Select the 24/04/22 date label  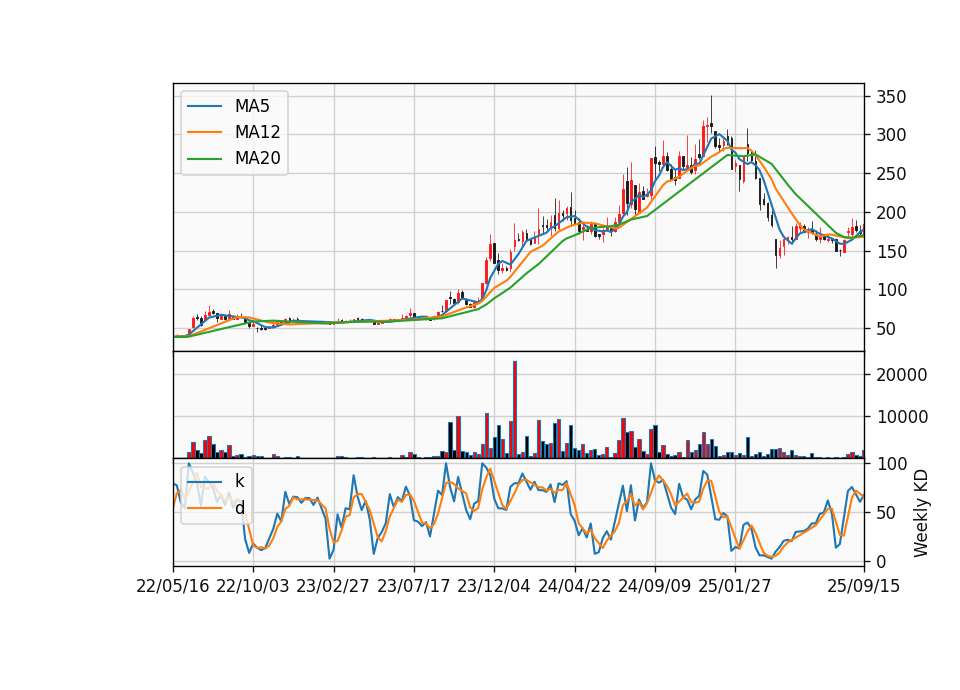[x=574, y=586]
